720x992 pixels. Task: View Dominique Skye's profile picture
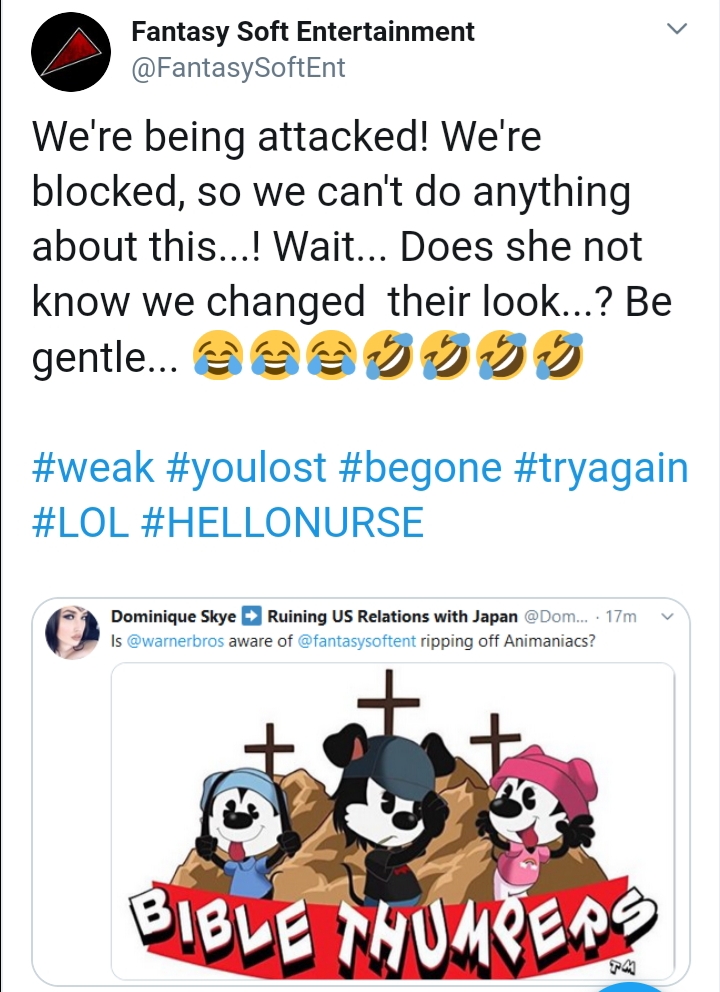pos(73,633)
